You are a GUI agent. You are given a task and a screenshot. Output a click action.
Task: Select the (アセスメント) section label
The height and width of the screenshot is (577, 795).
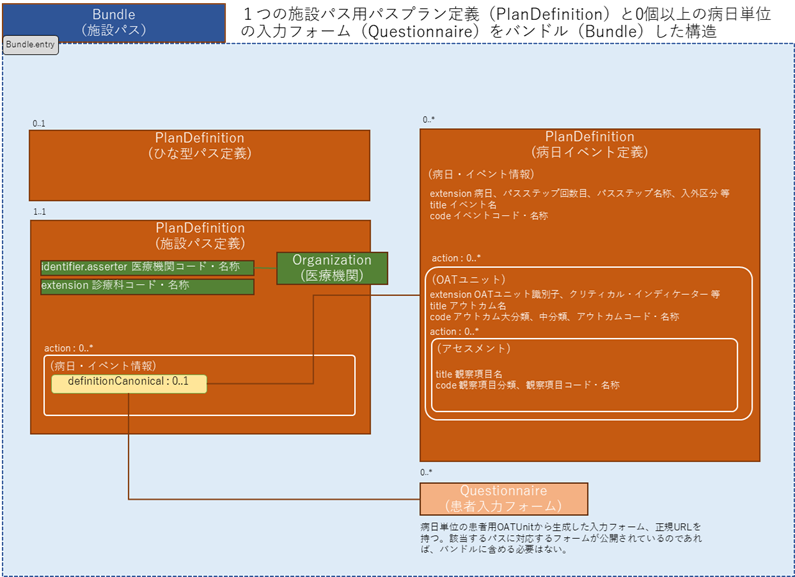click(475, 348)
